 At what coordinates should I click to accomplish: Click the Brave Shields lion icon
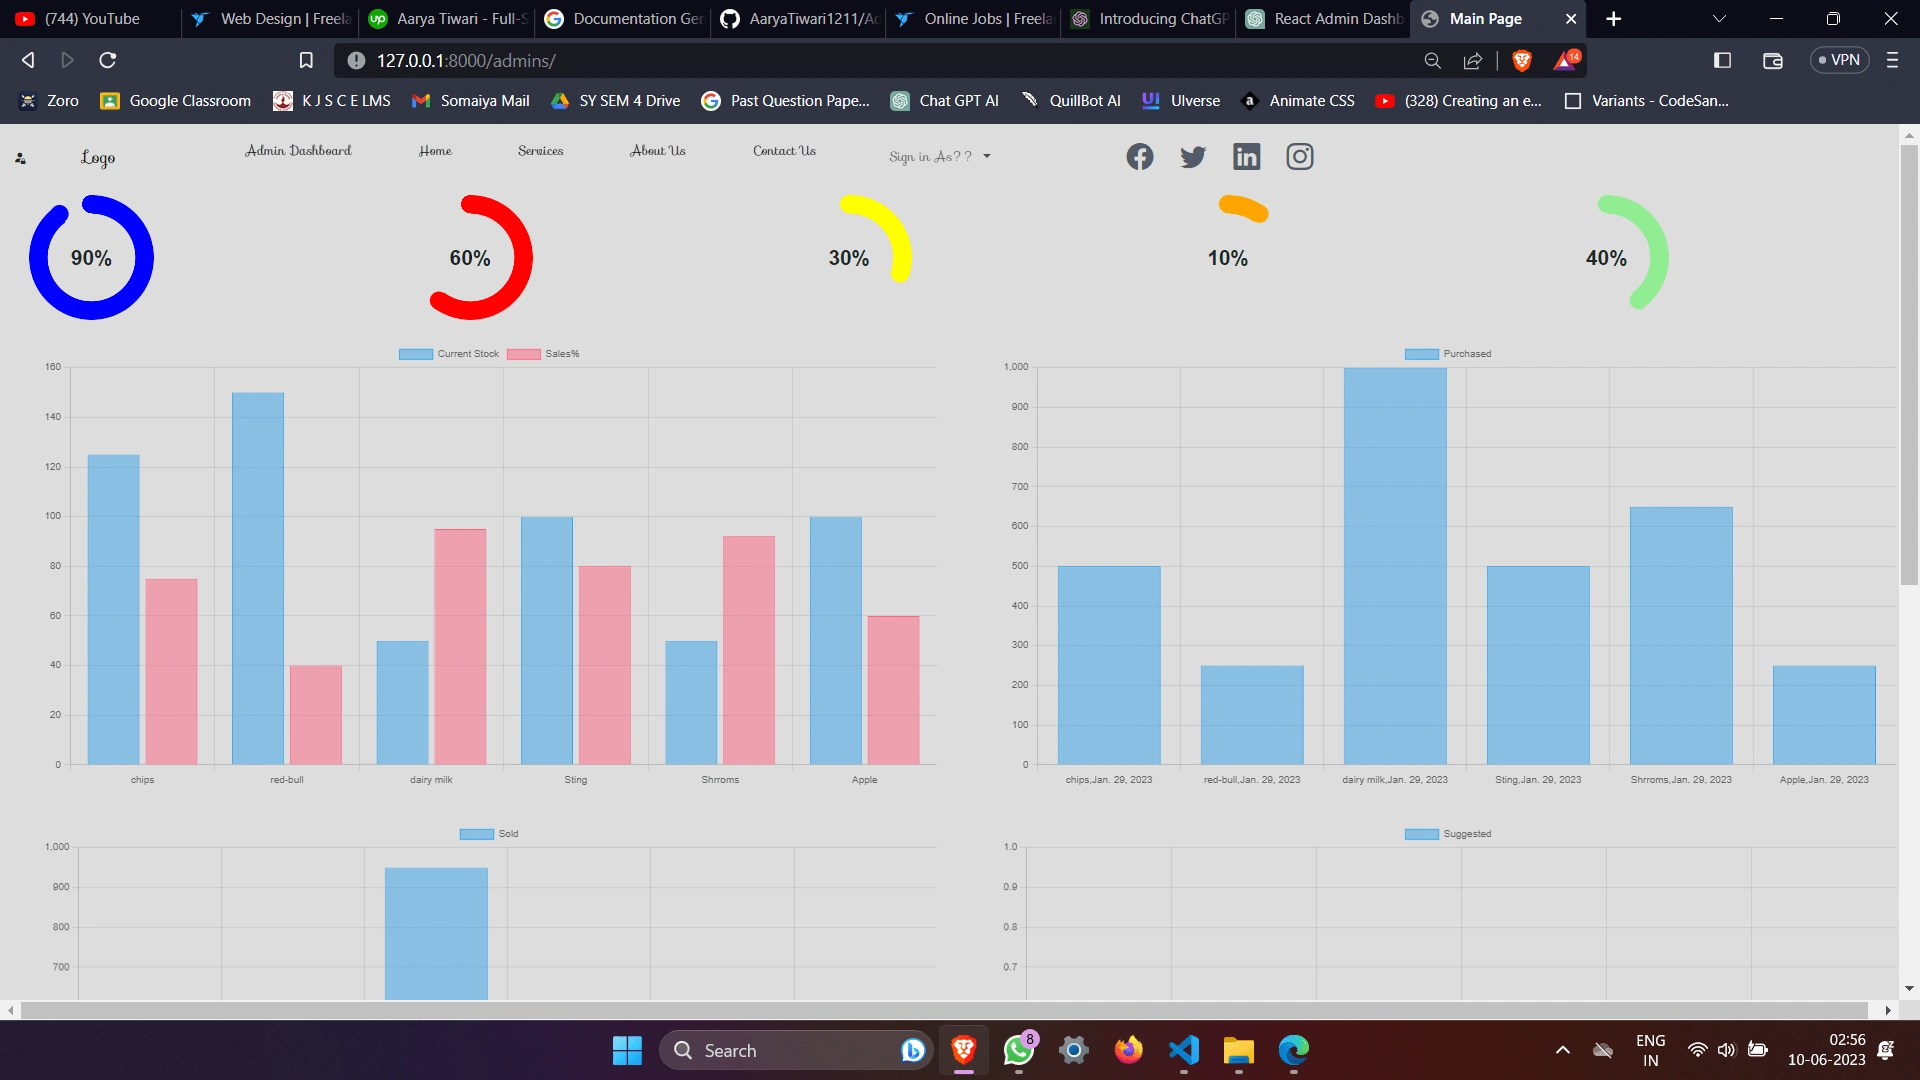point(1522,61)
